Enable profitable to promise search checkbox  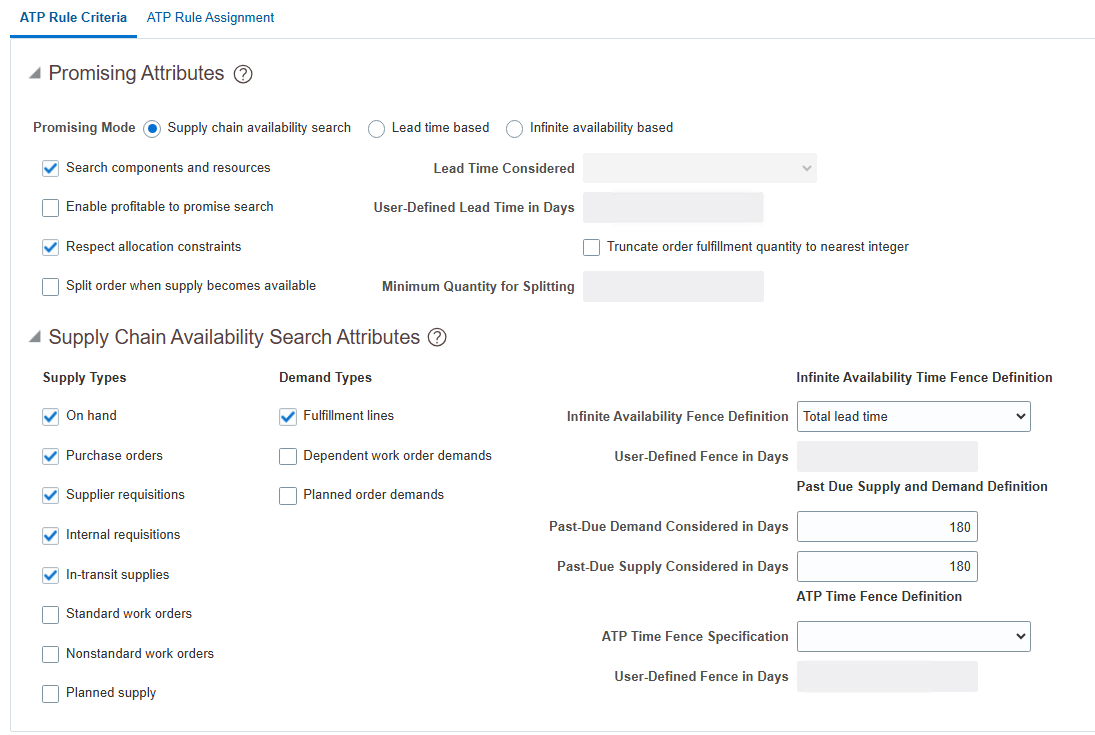[51, 208]
